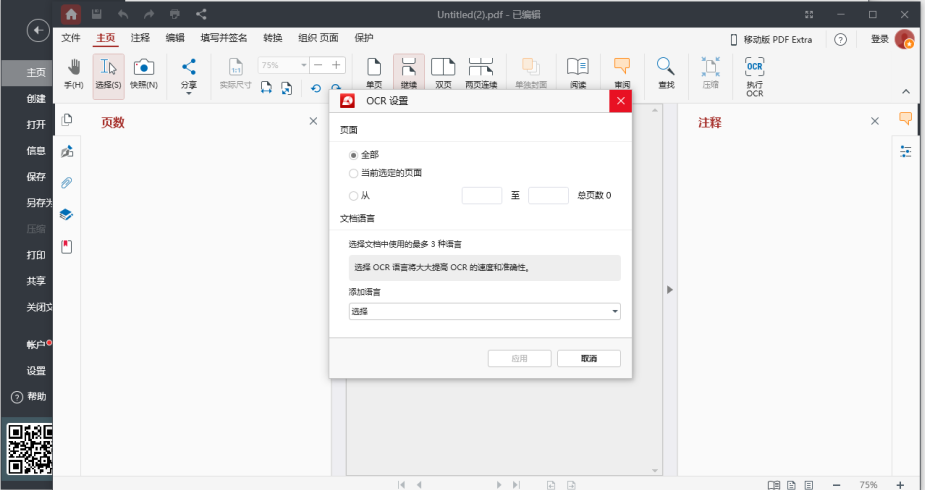This screenshot has width=925, height=490.
Task: Open the signatures panel icon
Action: pos(67,152)
